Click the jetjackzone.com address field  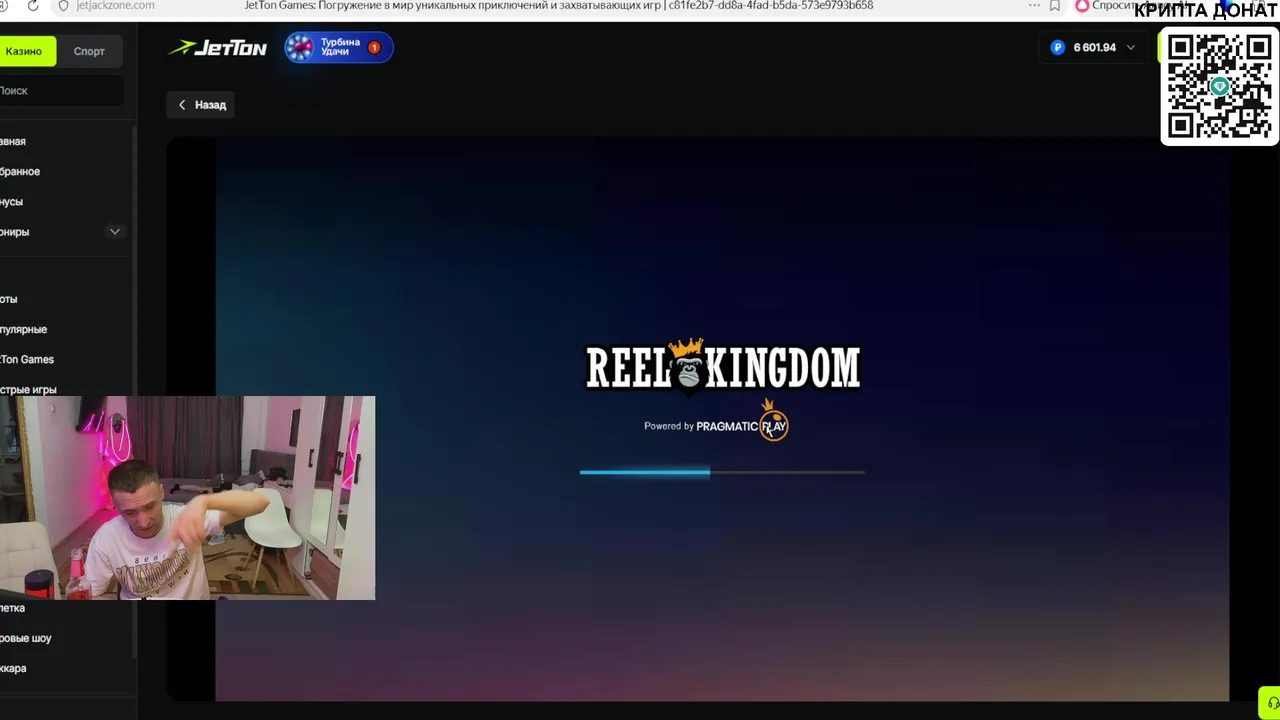click(x=115, y=5)
